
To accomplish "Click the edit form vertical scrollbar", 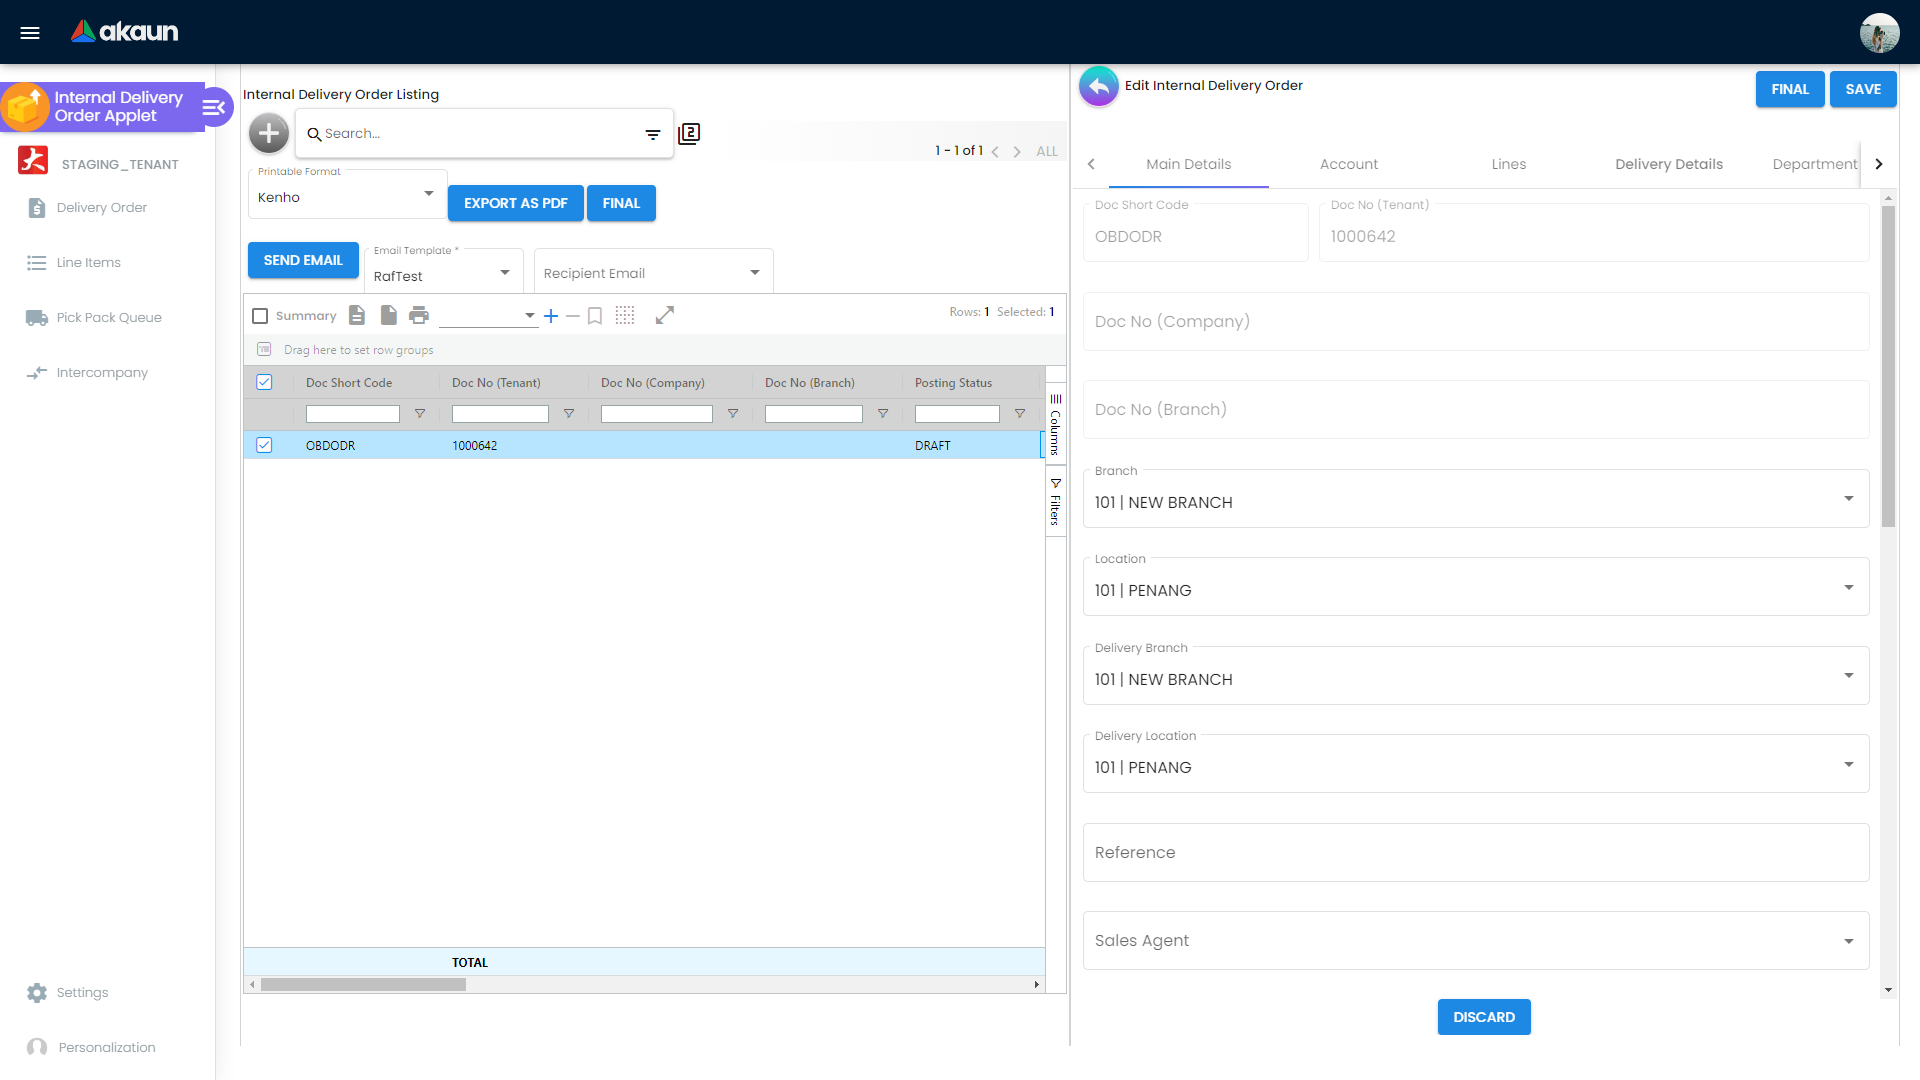I will coord(1888,367).
